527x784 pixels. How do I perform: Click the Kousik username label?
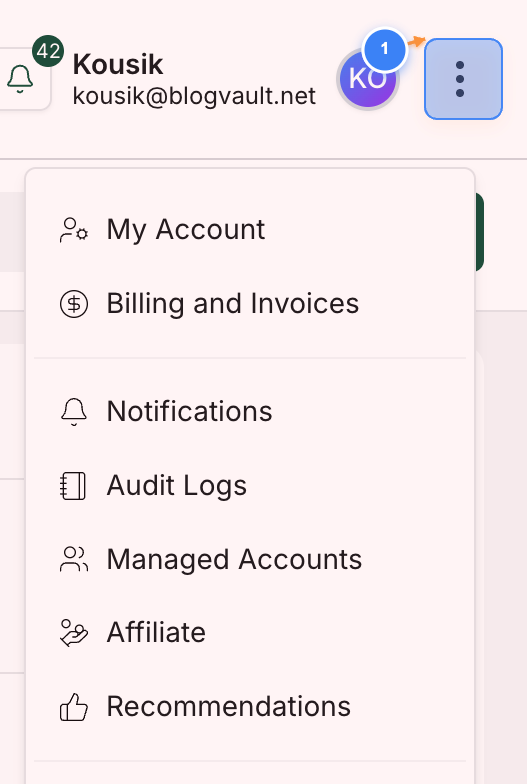(118, 64)
